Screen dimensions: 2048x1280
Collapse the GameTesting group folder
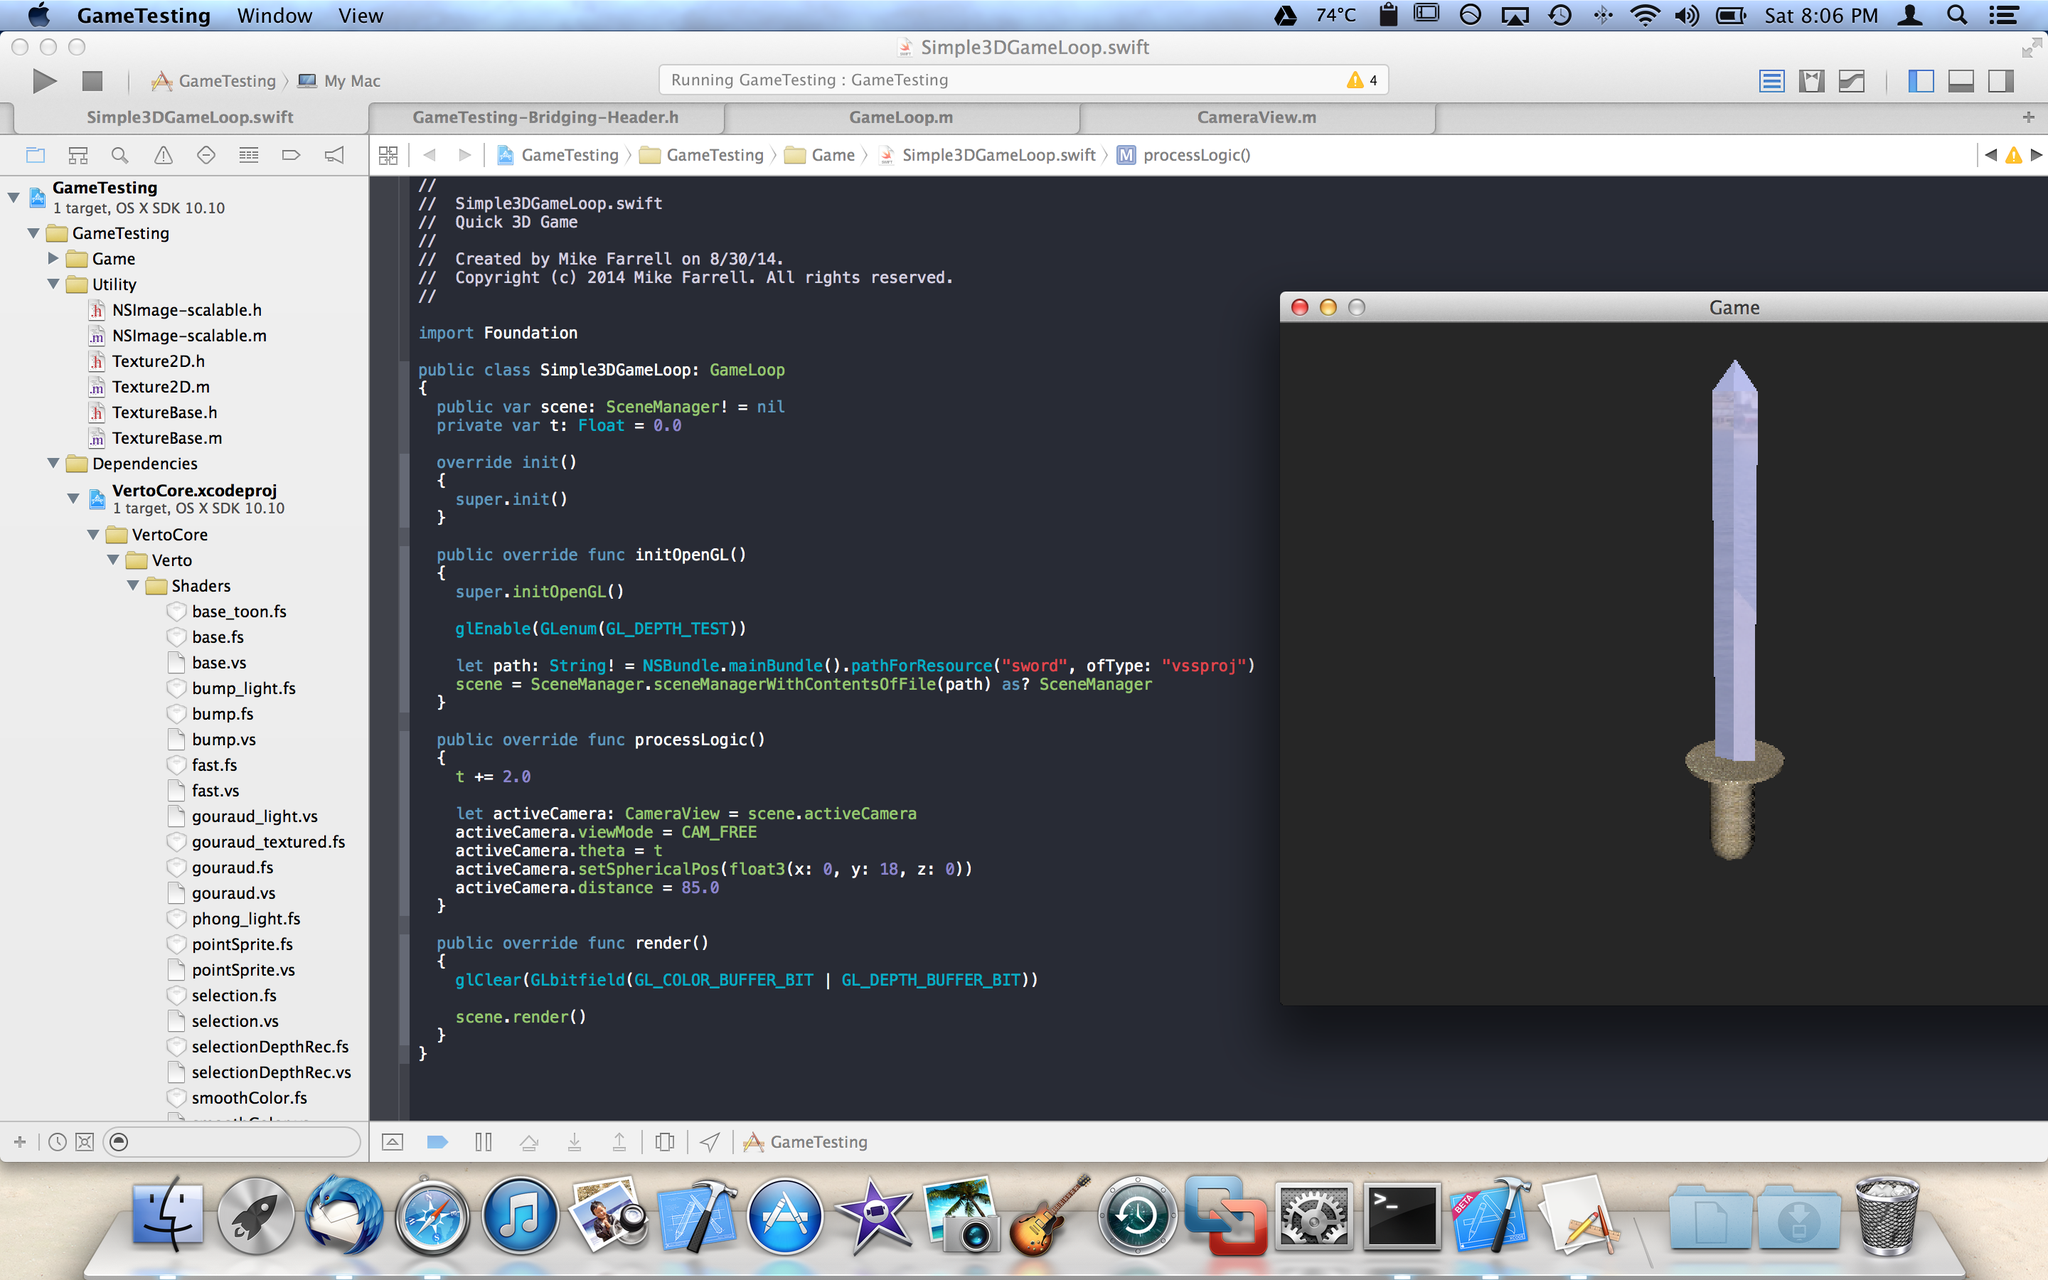[33, 233]
